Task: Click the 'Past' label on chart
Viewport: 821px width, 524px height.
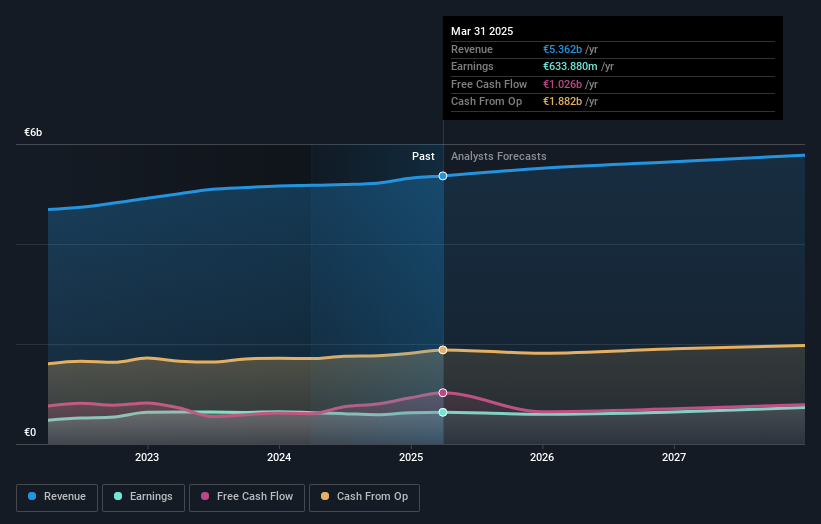Action: 423,157
